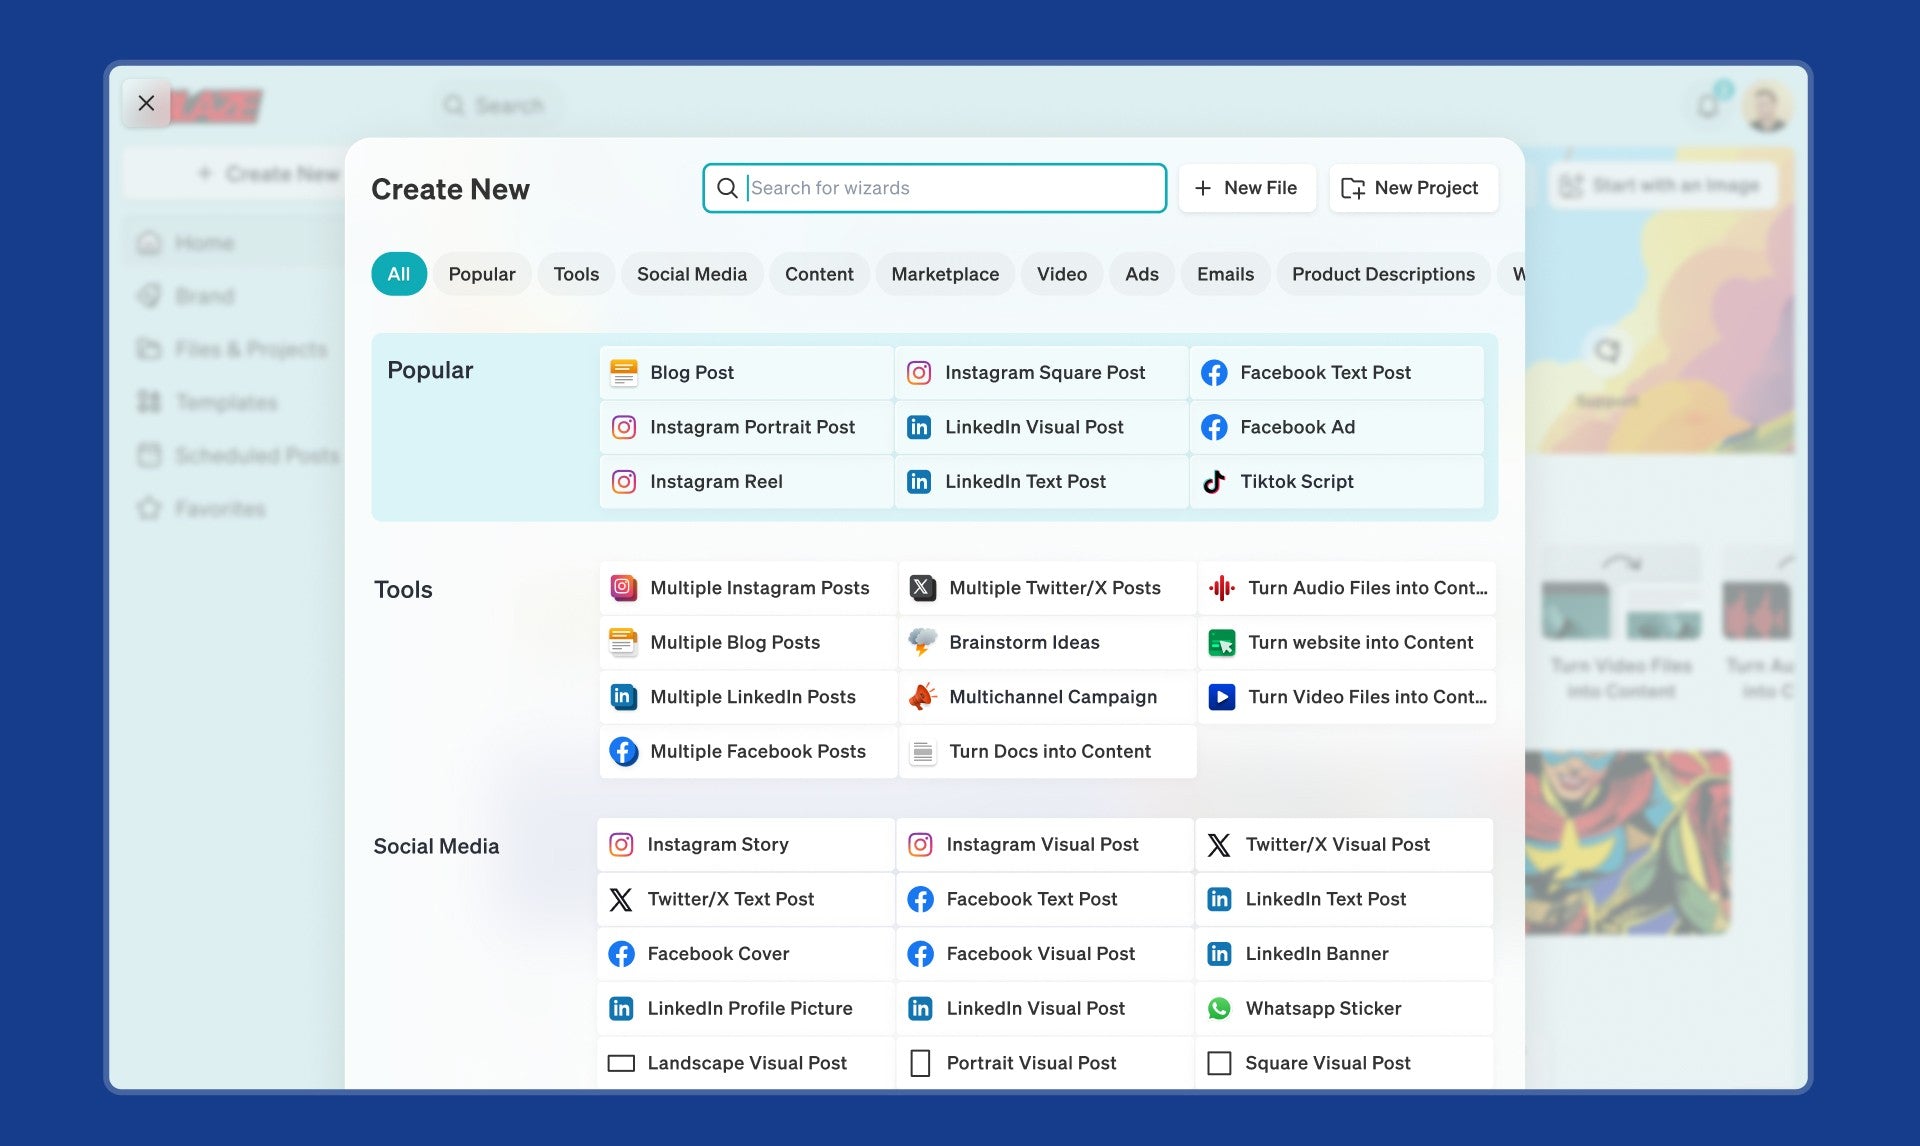The image size is (1920, 1146).
Task: Close the Create New dialog
Action: (x=146, y=103)
